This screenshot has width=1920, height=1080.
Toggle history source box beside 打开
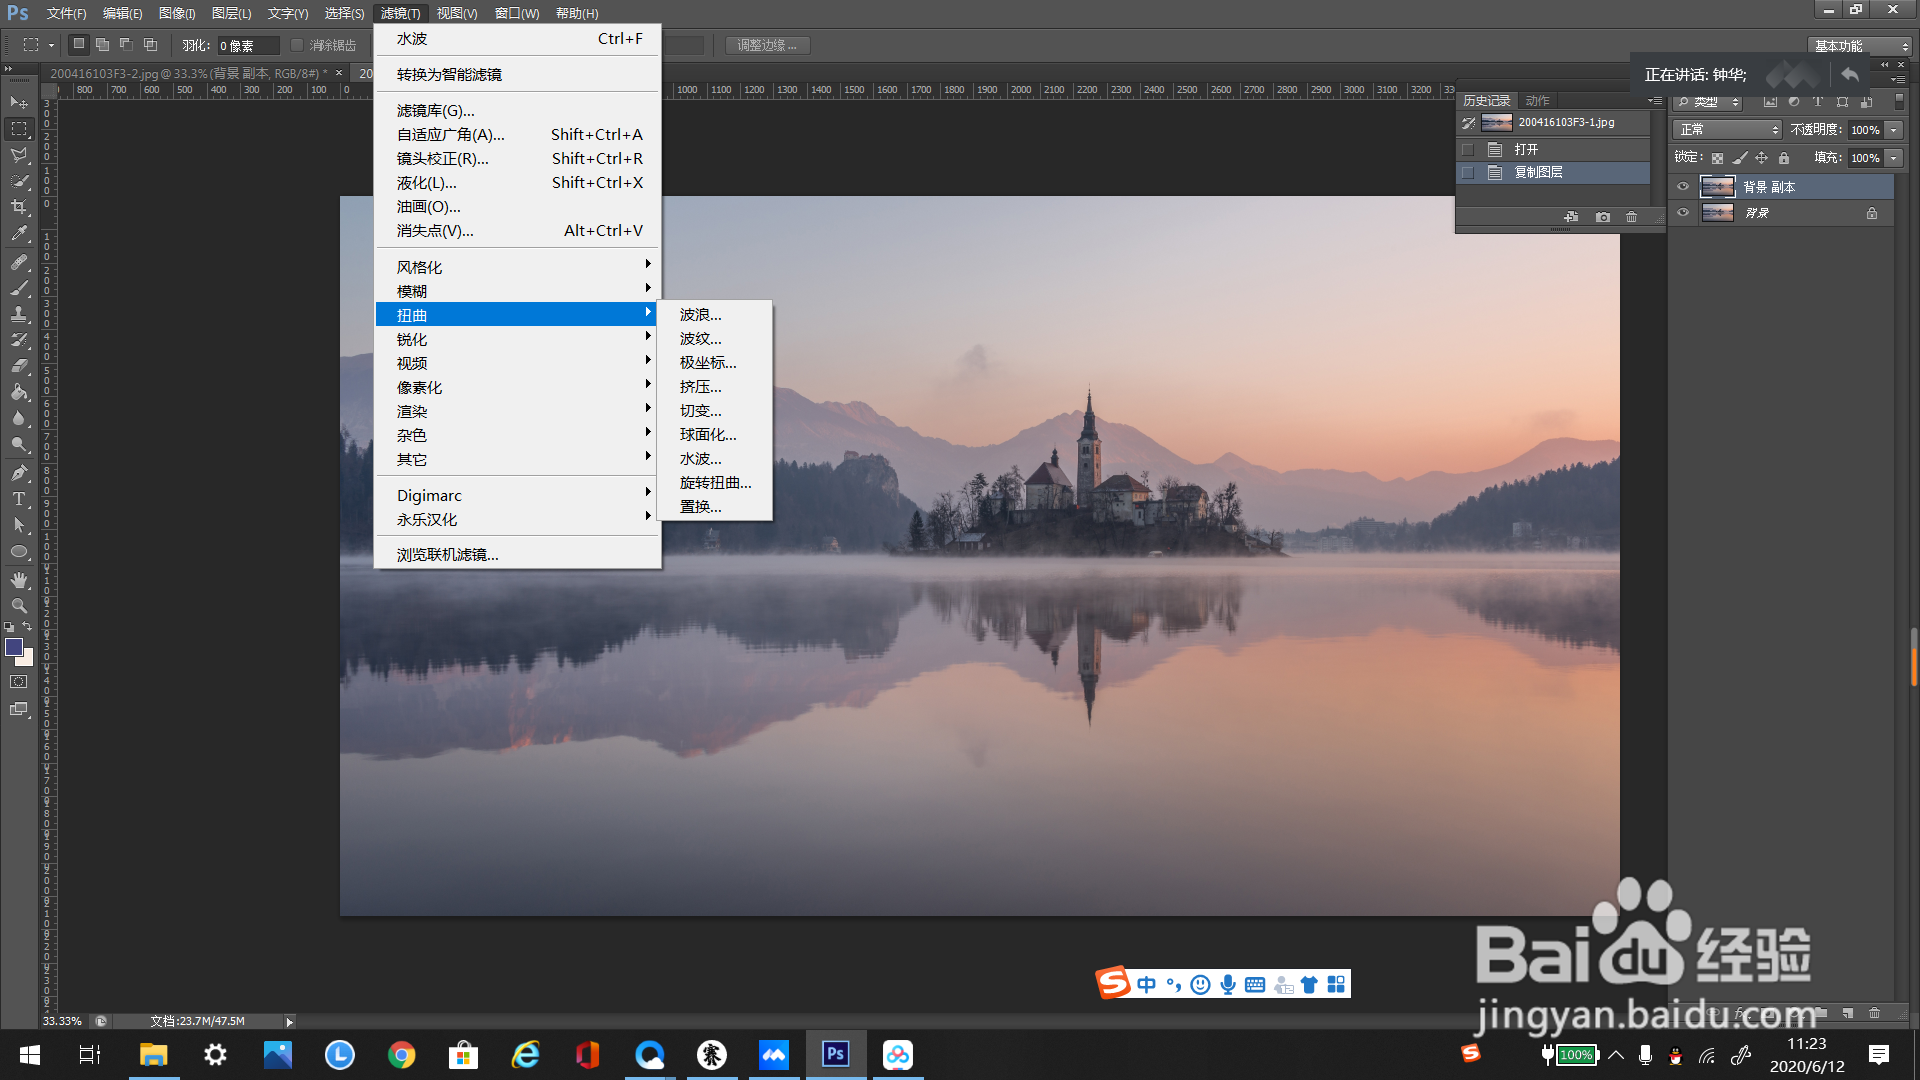click(1468, 149)
